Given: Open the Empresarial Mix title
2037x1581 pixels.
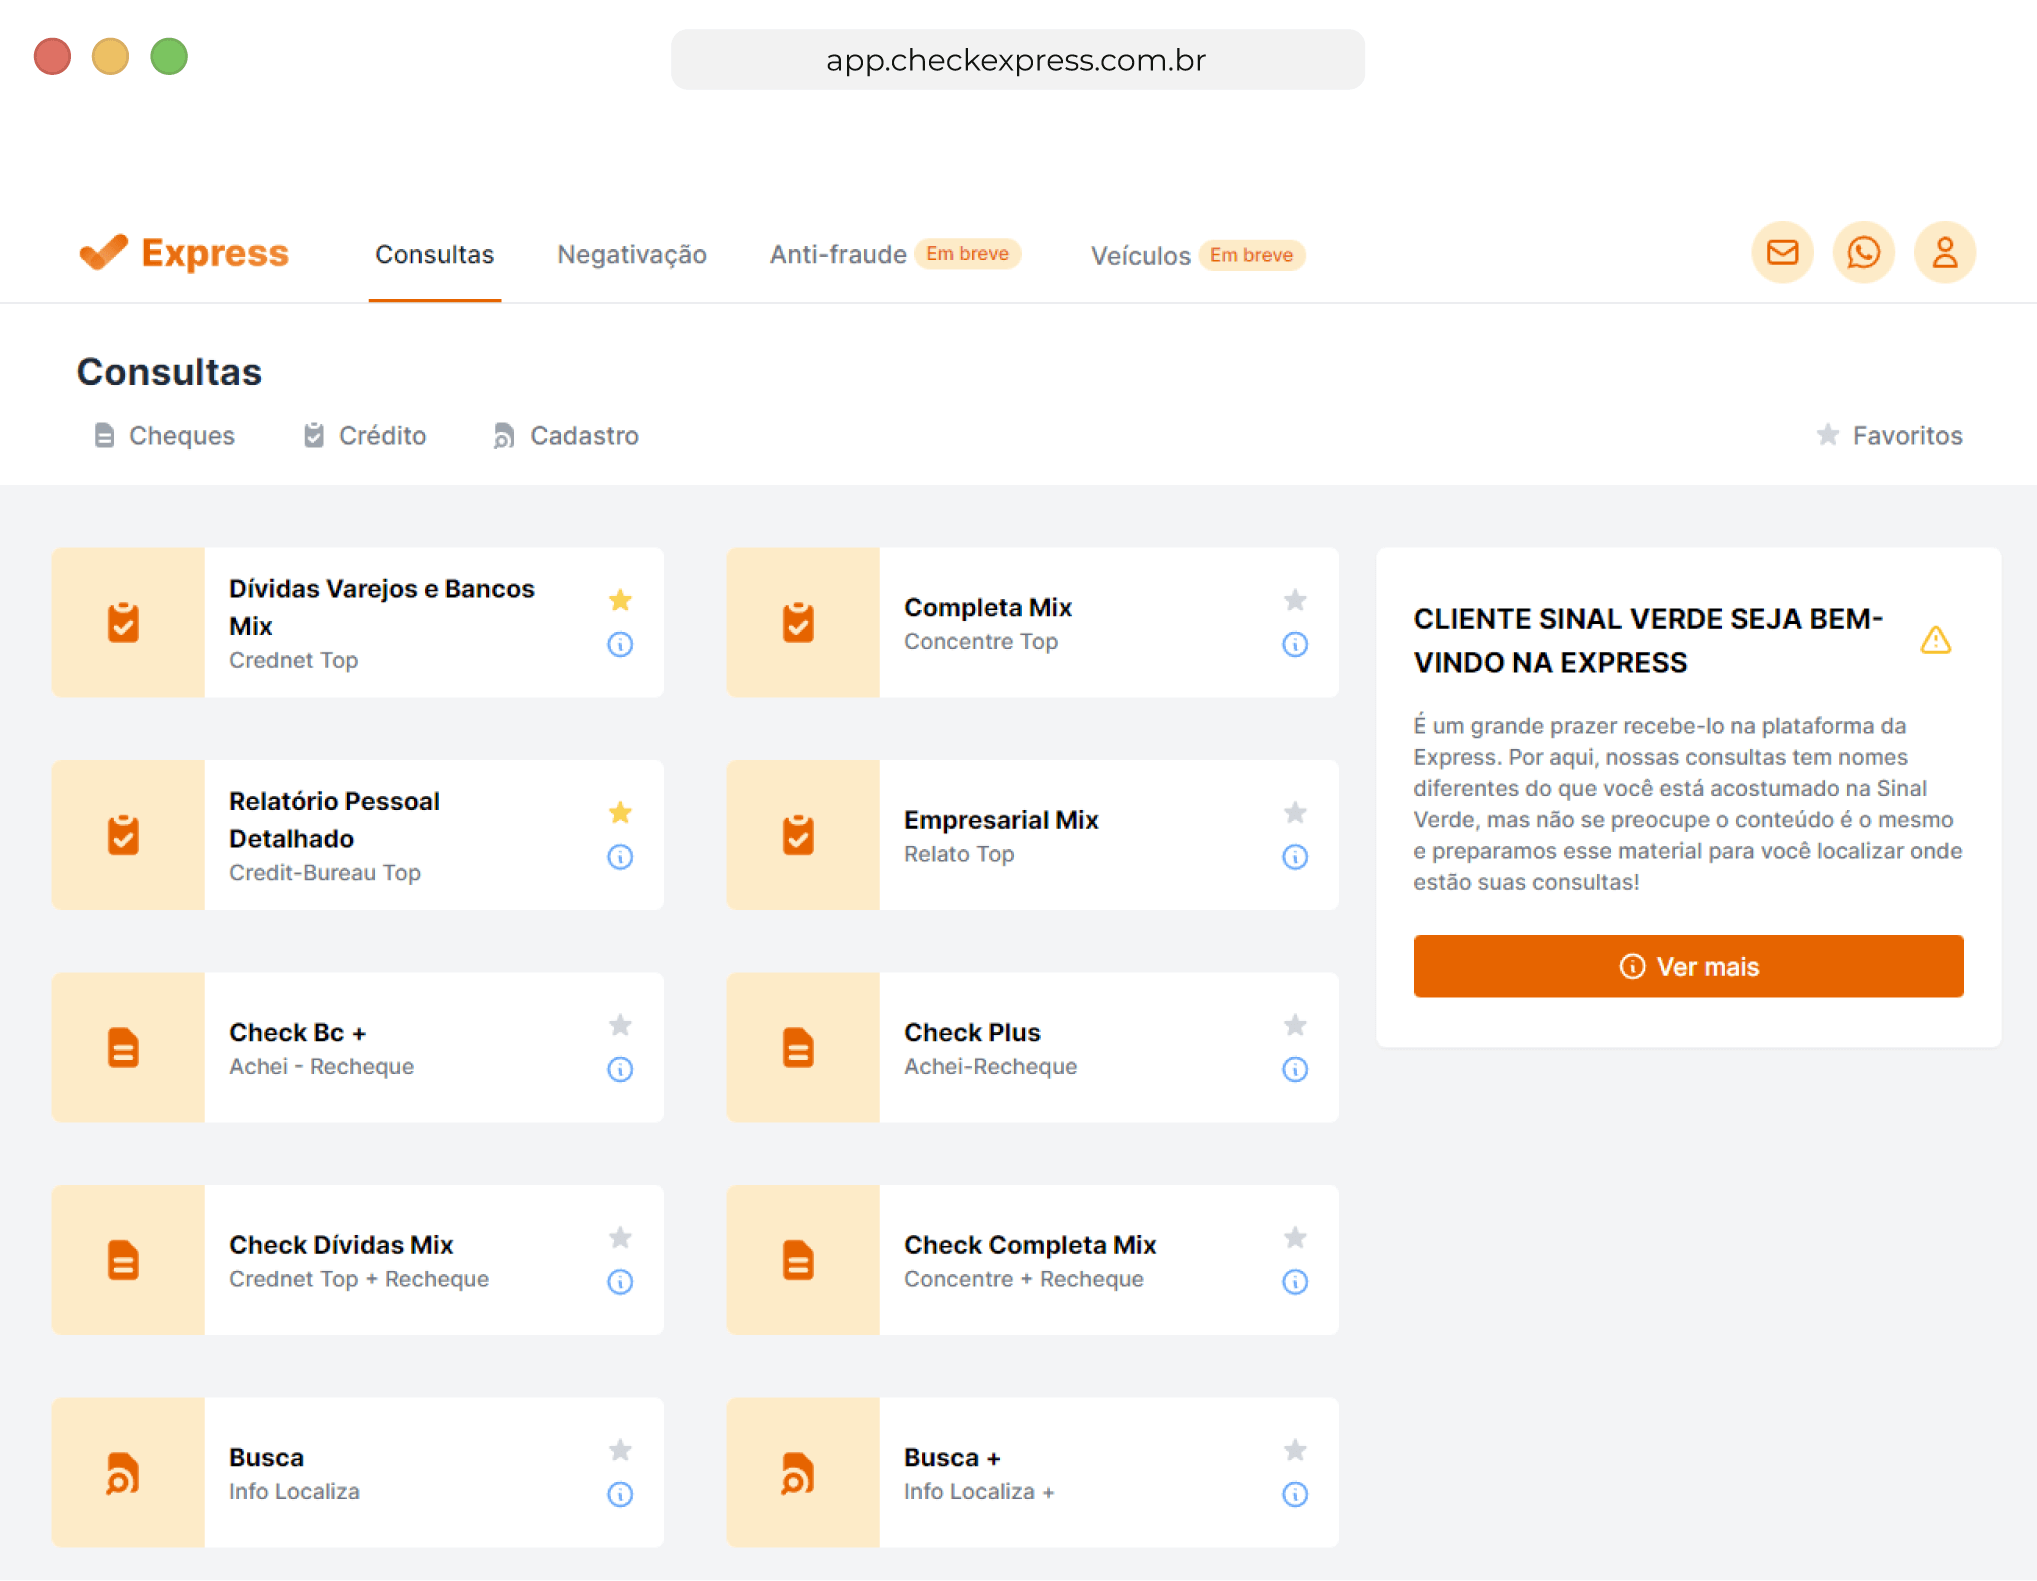Looking at the screenshot, I should point(1001,820).
